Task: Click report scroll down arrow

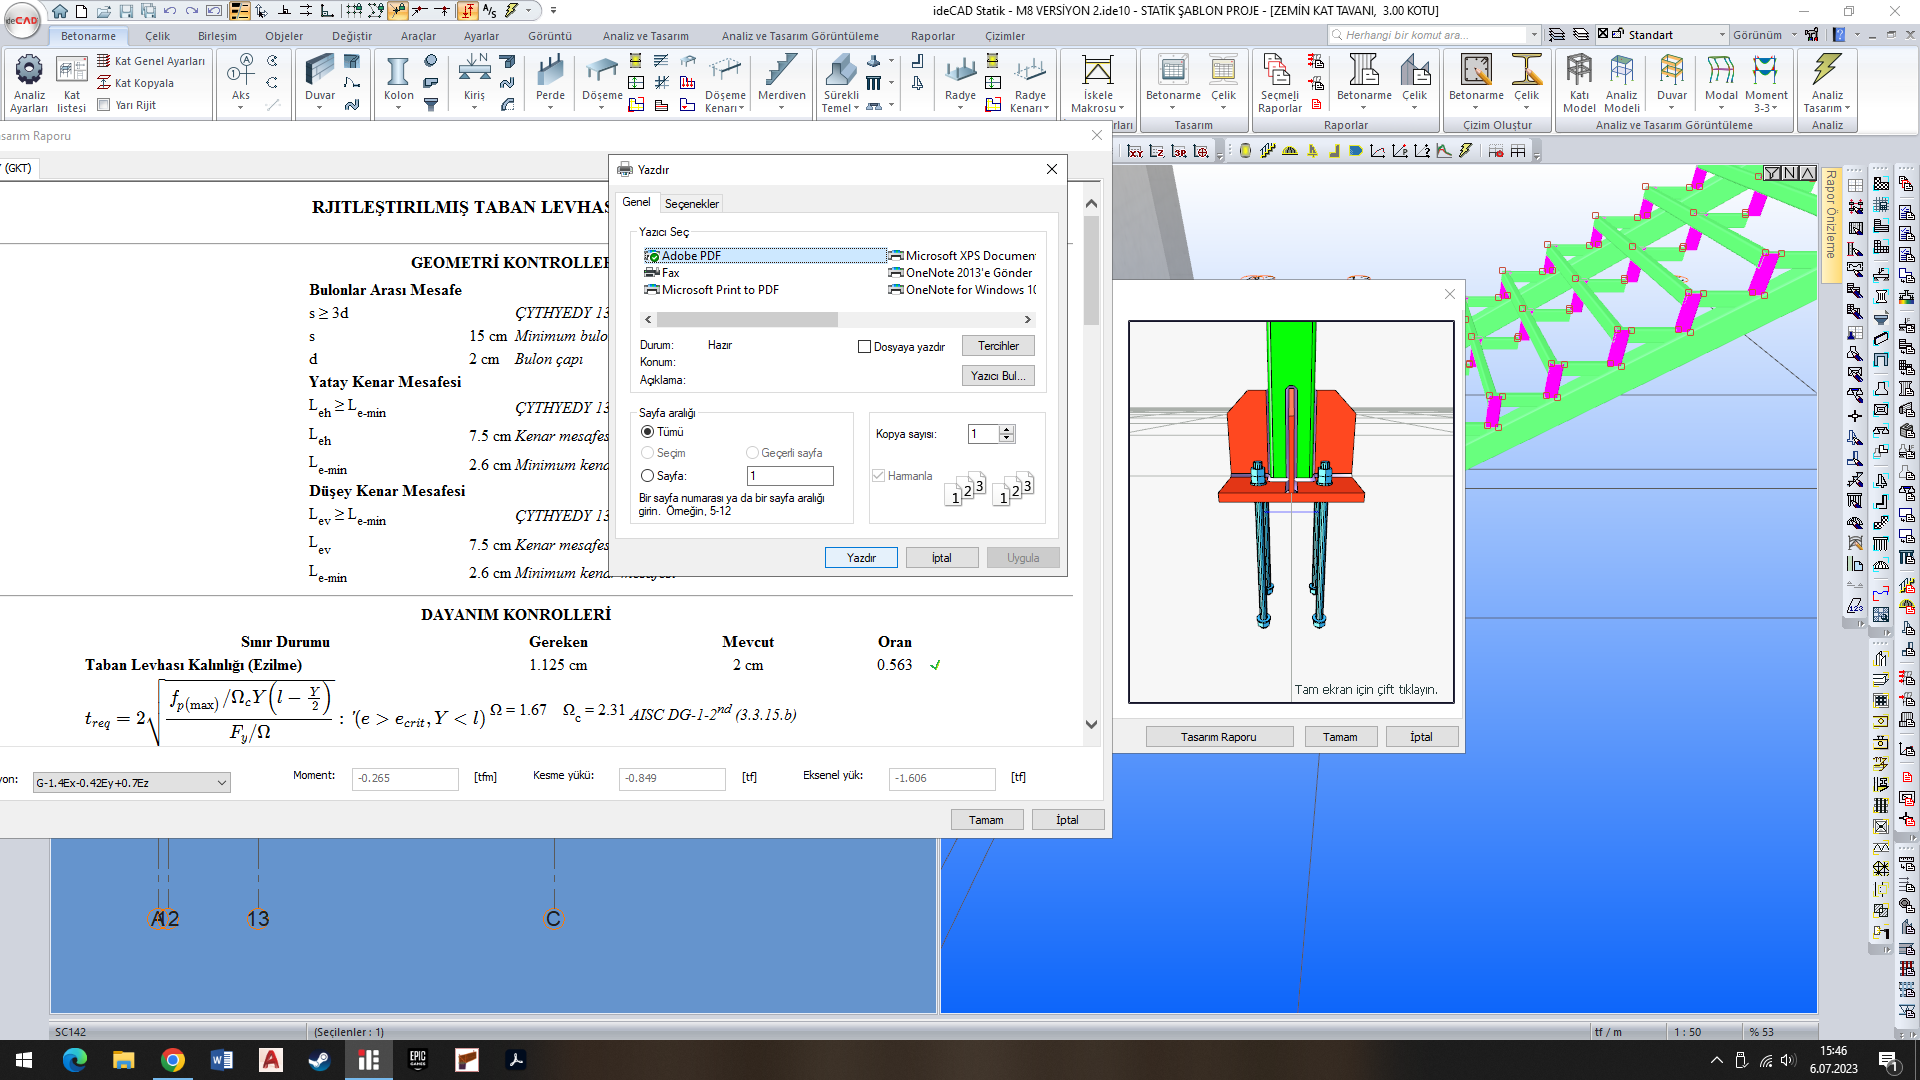Action: tap(1091, 725)
